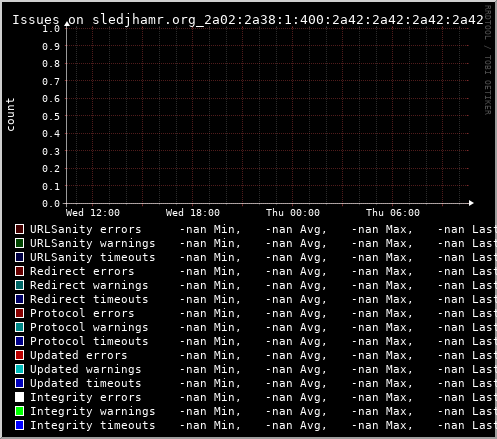Click the graph title text
The height and width of the screenshot is (439, 497).
click(248, 20)
